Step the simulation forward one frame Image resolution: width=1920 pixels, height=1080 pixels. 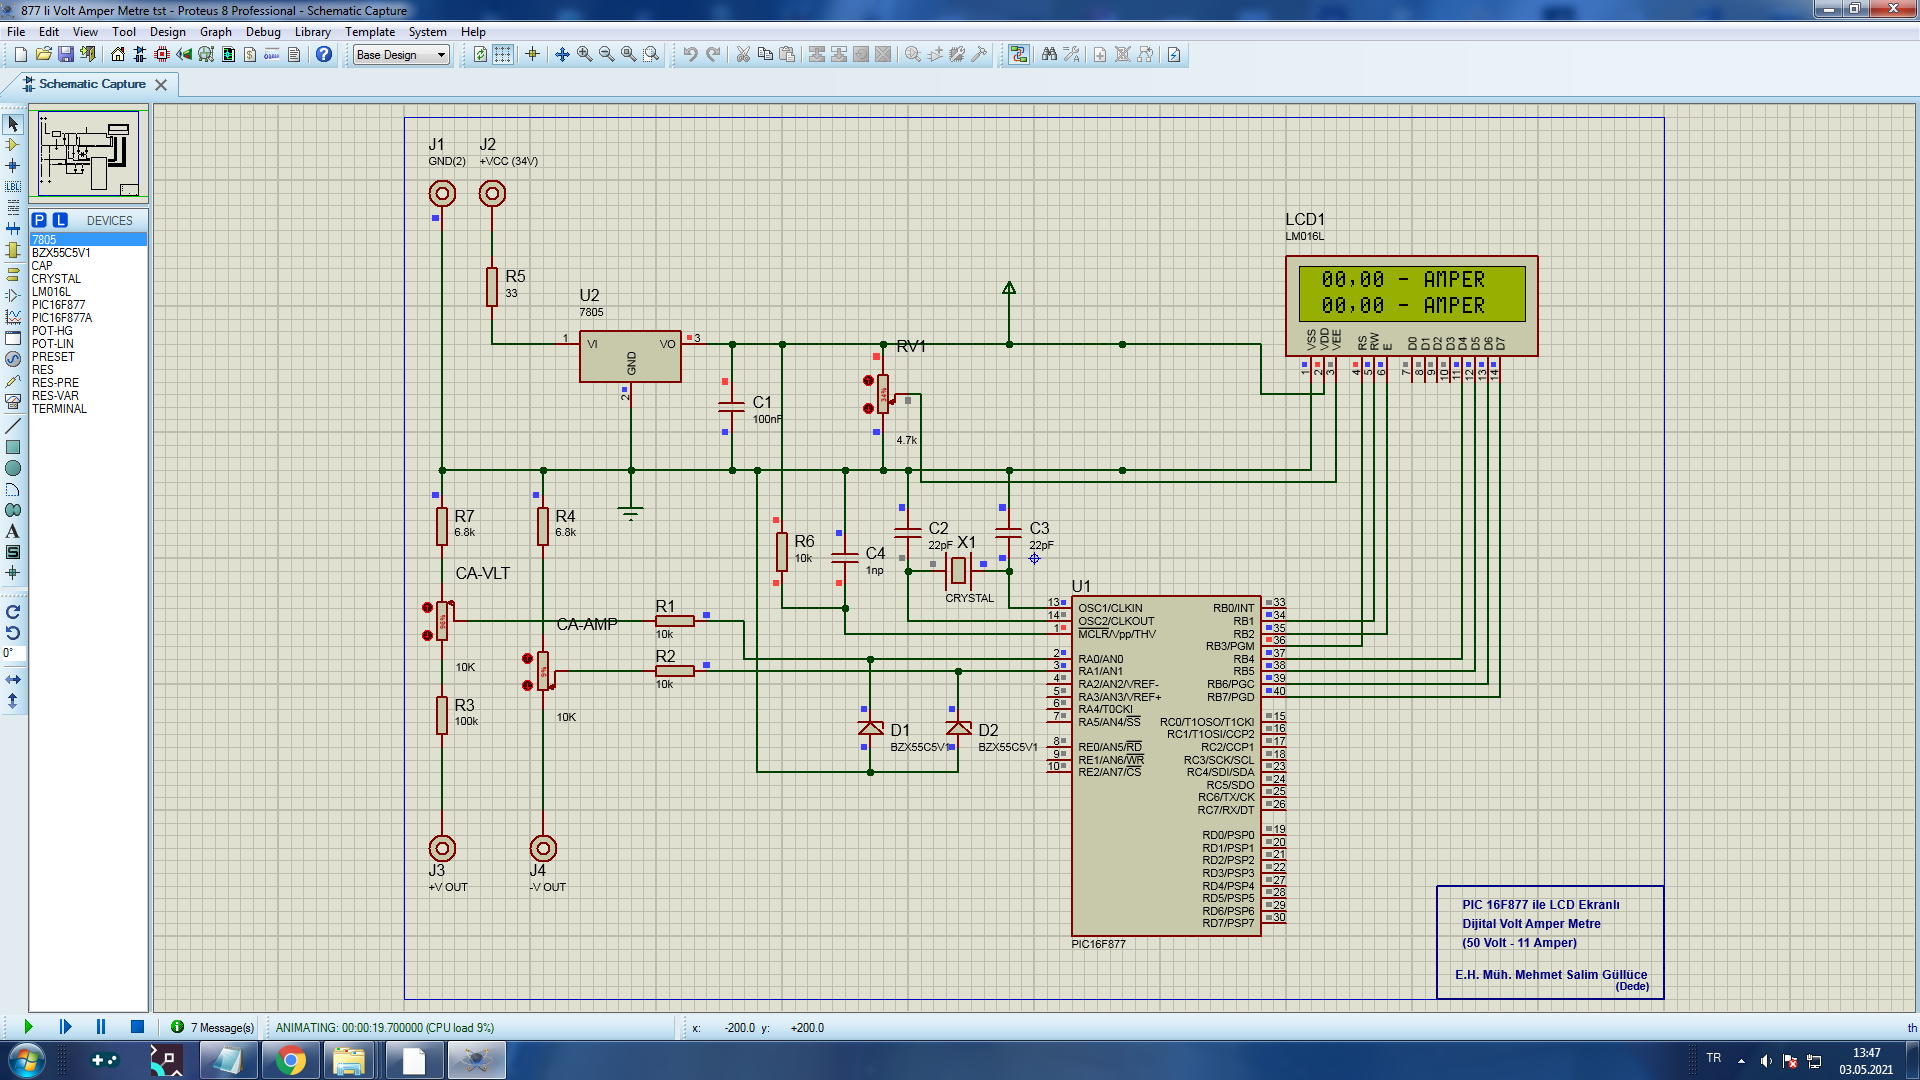(x=65, y=1027)
